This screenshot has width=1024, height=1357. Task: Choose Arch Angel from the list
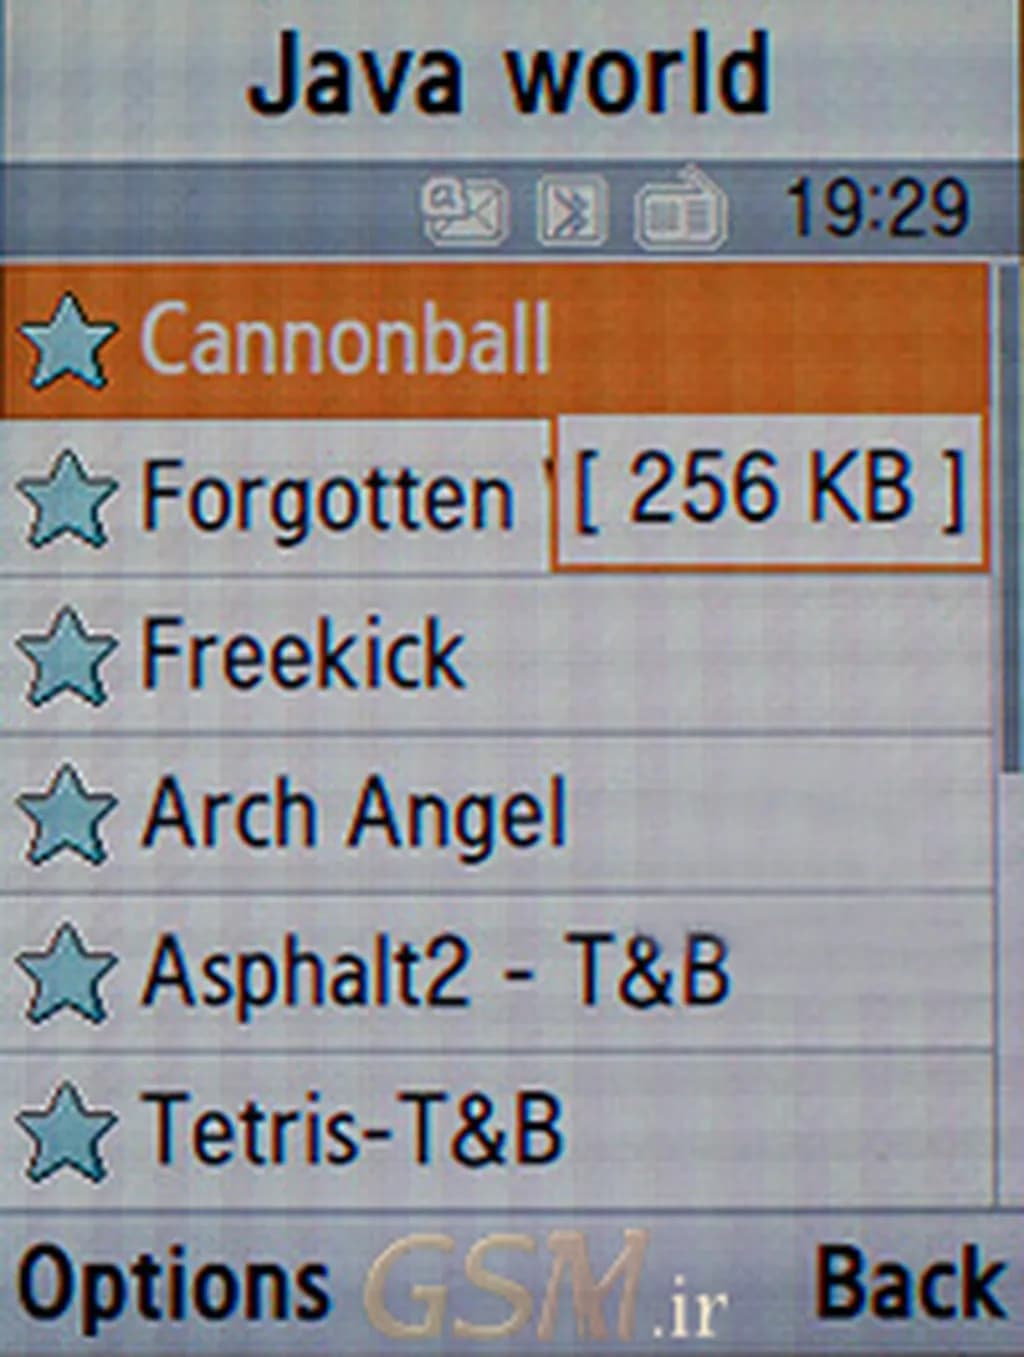coord(496,814)
